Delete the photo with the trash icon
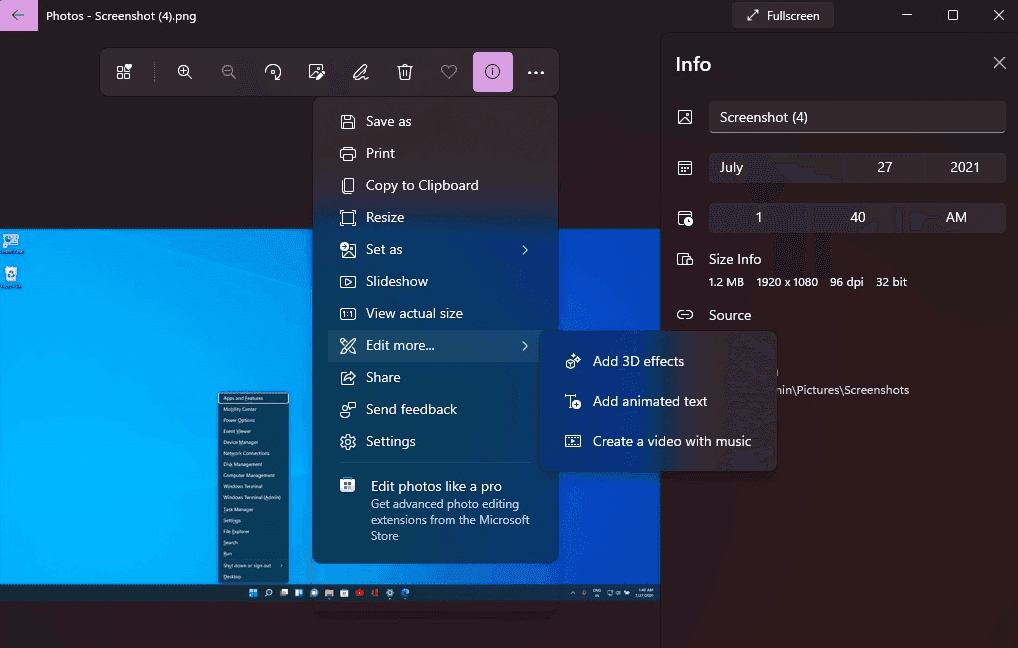 click(404, 72)
